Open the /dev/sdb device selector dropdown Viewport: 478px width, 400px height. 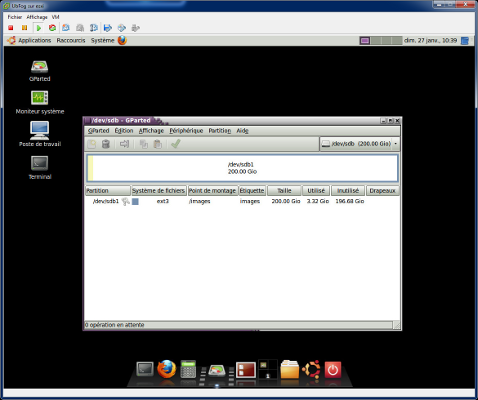click(x=359, y=144)
